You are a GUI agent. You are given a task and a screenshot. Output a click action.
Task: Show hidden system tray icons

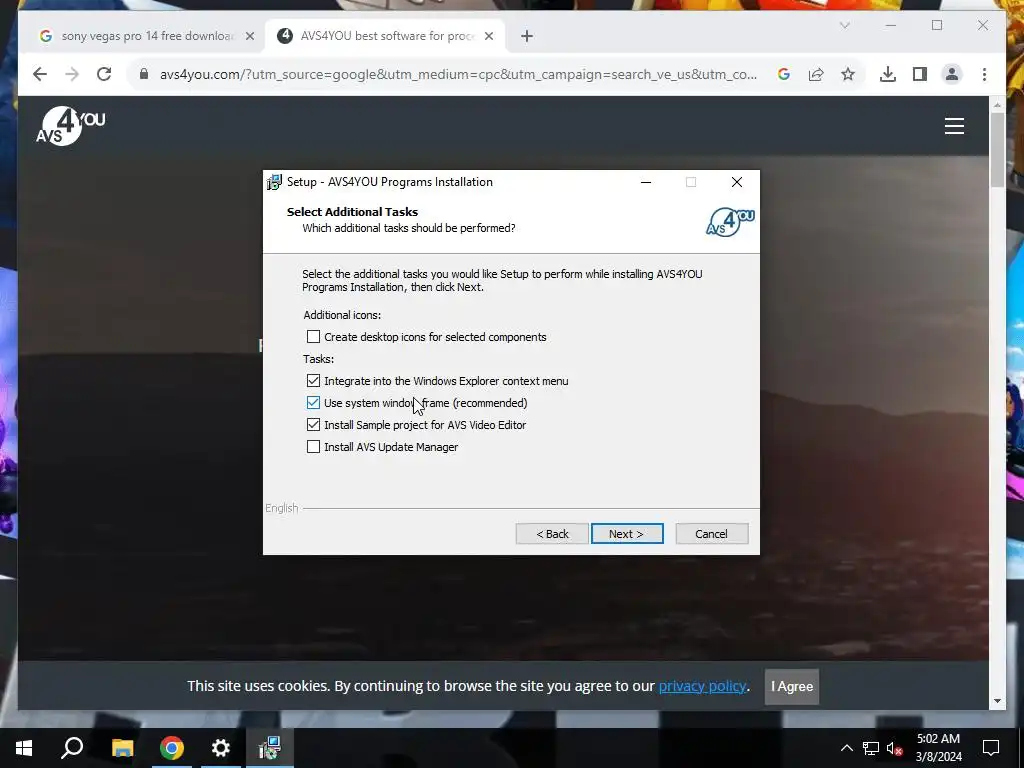pyautogui.click(x=846, y=748)
